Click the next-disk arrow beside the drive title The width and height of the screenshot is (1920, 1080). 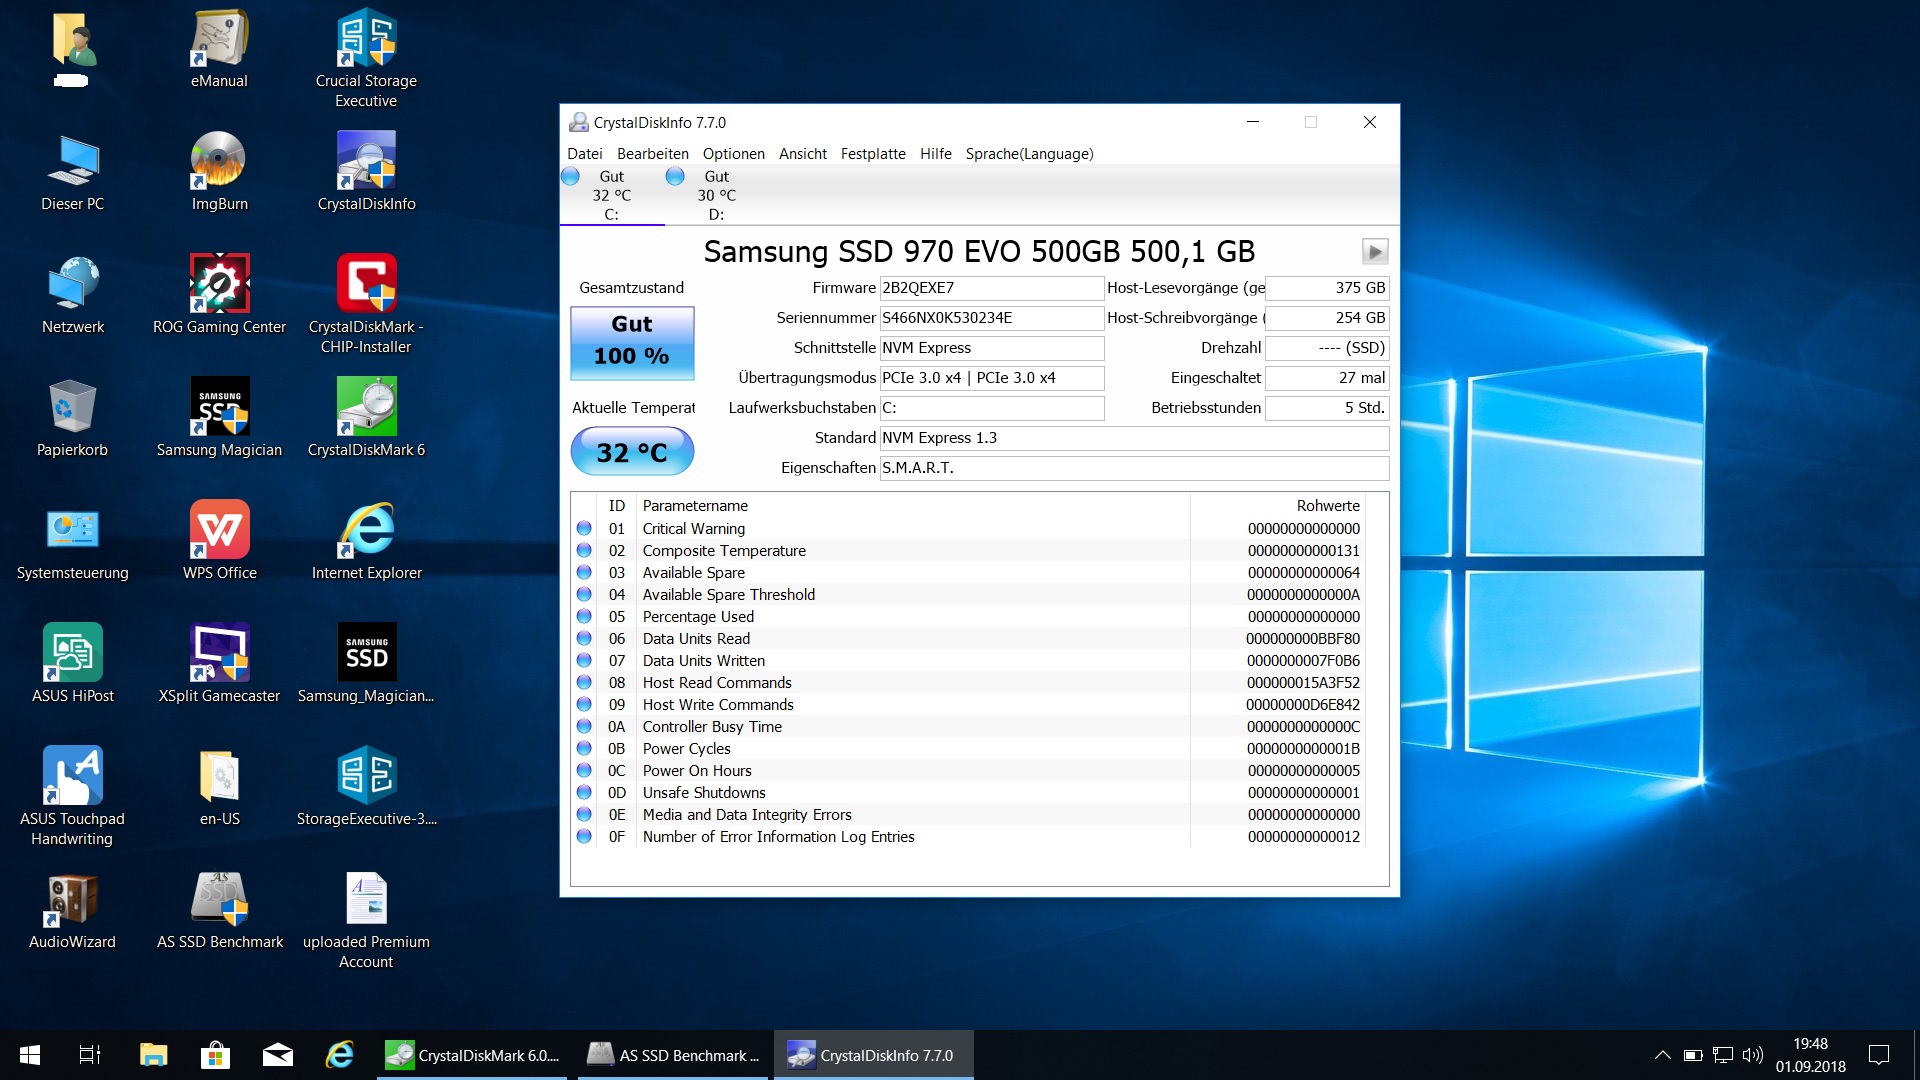pyautogui.click(x=1375, y=252)
